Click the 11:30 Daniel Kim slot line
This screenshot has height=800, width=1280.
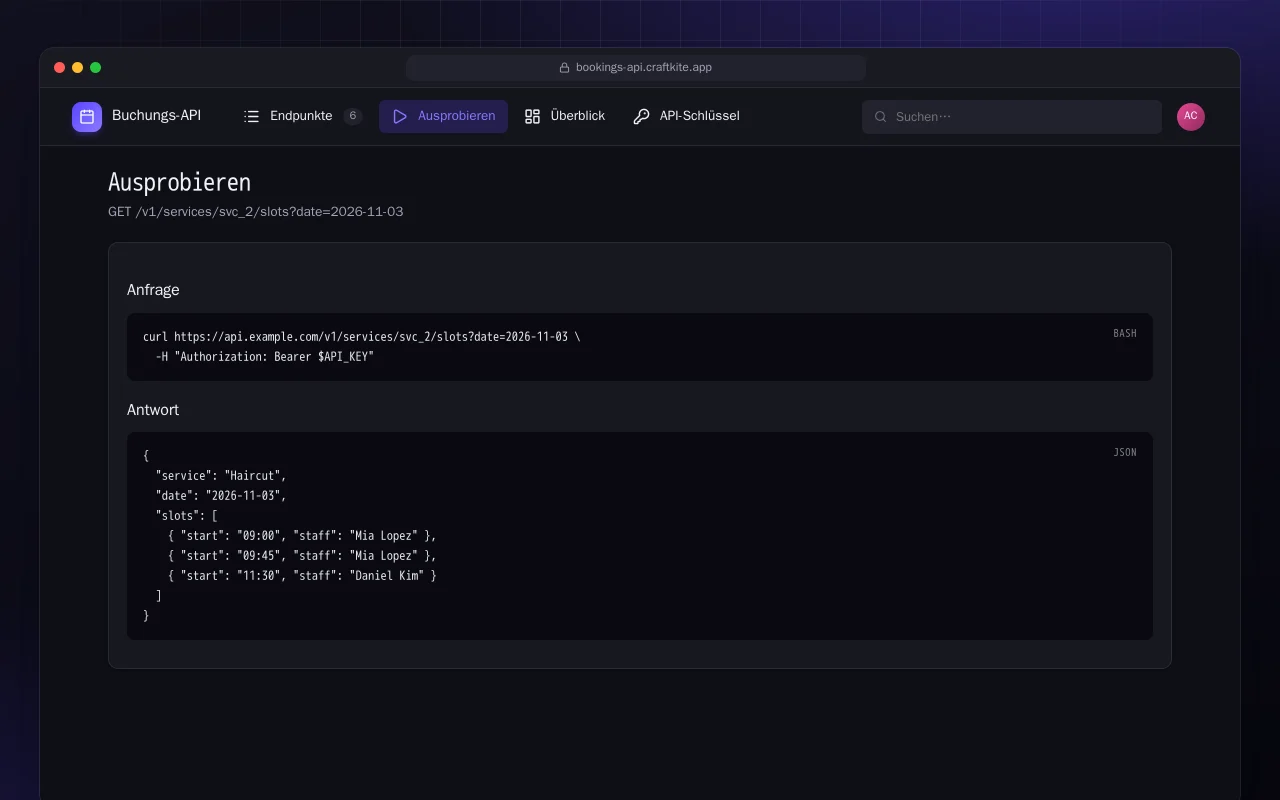(x=302, y=576)
